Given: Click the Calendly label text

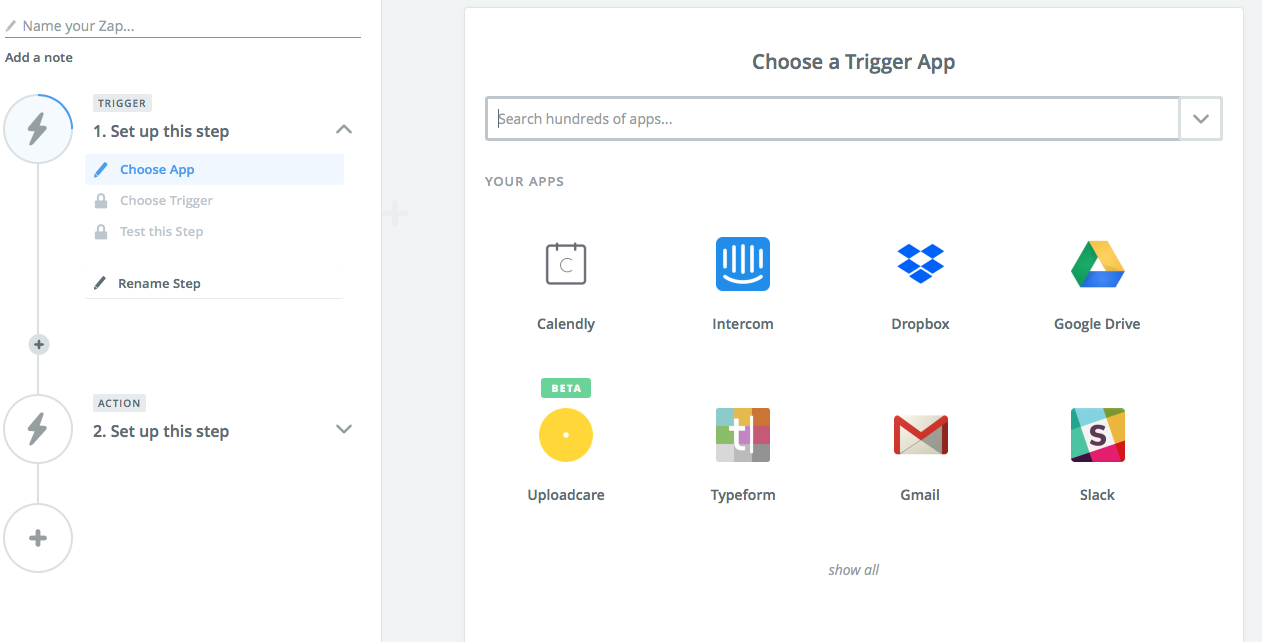Looking at the screenshot, I should [x=566, y=324].
